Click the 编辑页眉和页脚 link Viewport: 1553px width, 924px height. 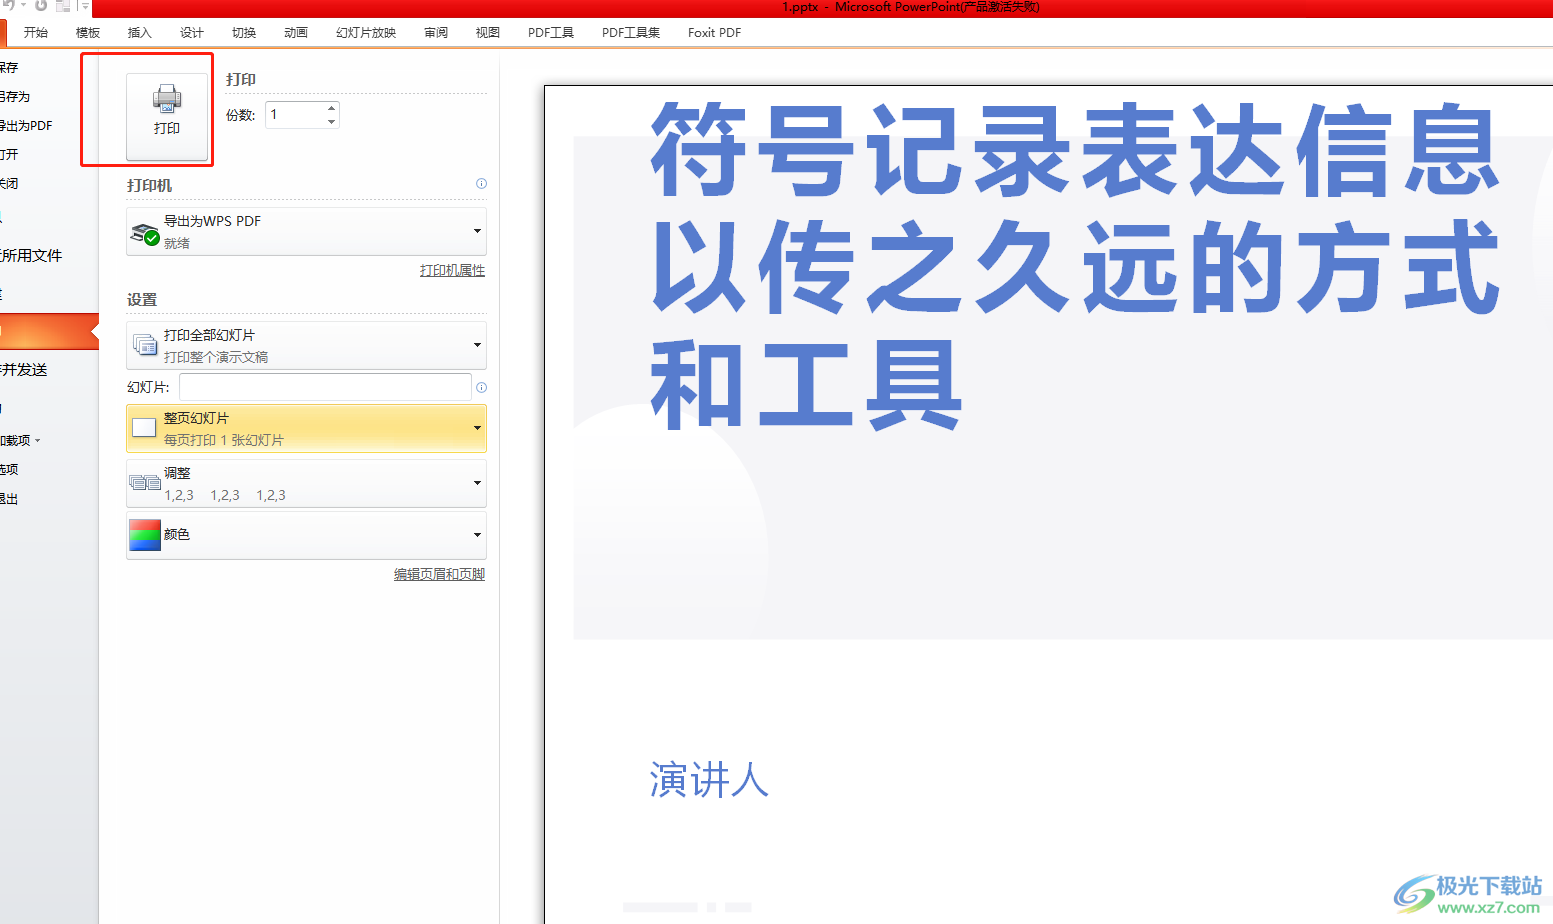pyautogui.click(x=439, y=574)
